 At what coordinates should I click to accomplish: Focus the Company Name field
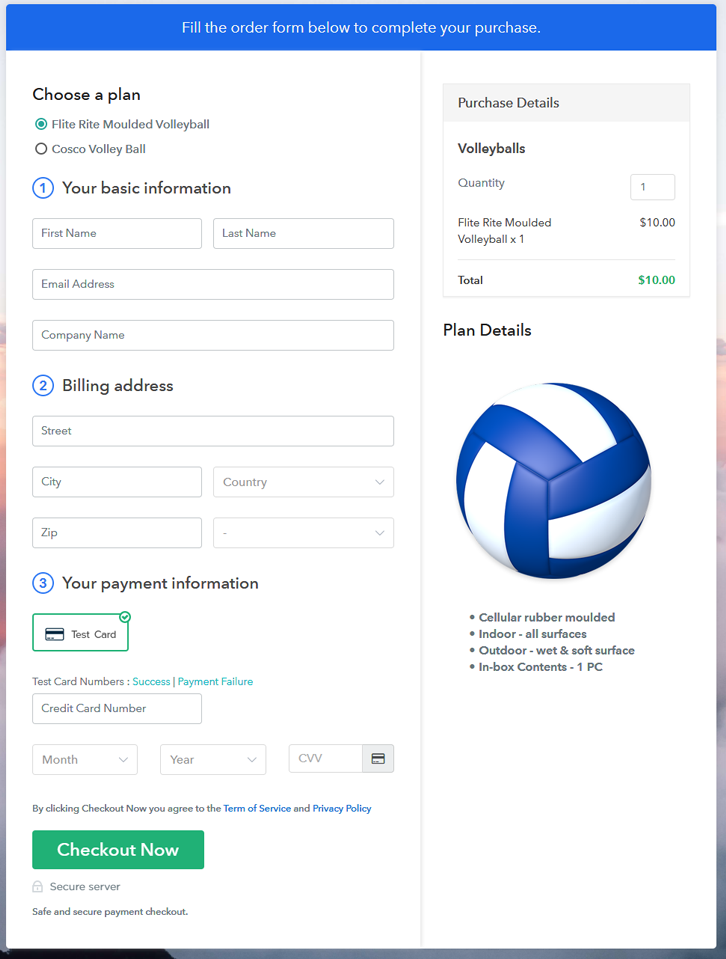[213, 335]
